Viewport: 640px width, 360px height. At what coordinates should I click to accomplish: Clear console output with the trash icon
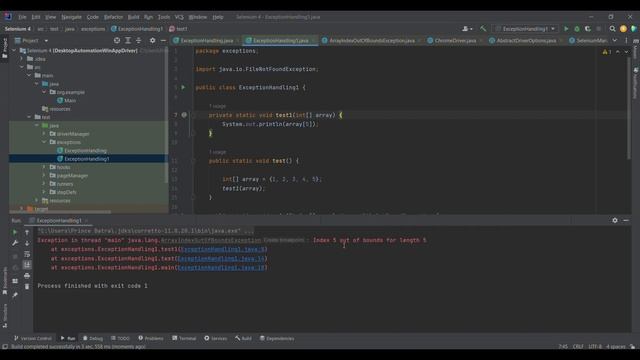(x=27, y=286)
